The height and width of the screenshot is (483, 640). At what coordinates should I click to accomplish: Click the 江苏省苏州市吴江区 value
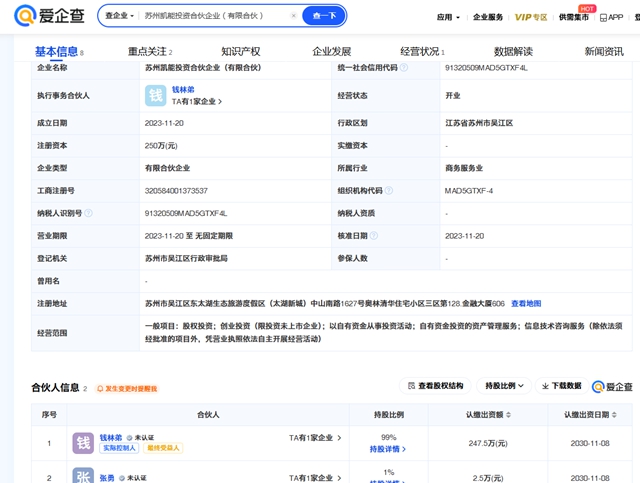[479, 123]
